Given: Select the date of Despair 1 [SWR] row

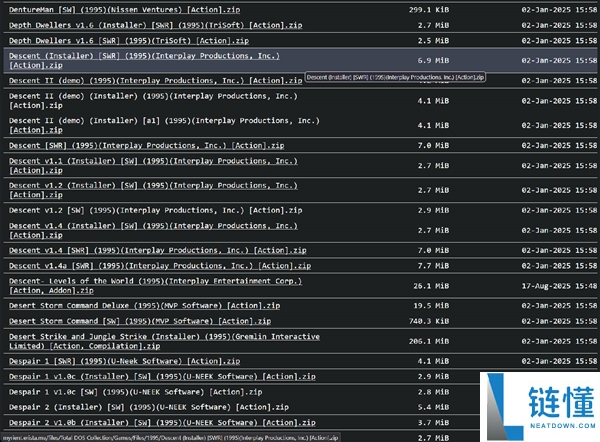Looking at the screenshot, I should click(x=559, y=361).
